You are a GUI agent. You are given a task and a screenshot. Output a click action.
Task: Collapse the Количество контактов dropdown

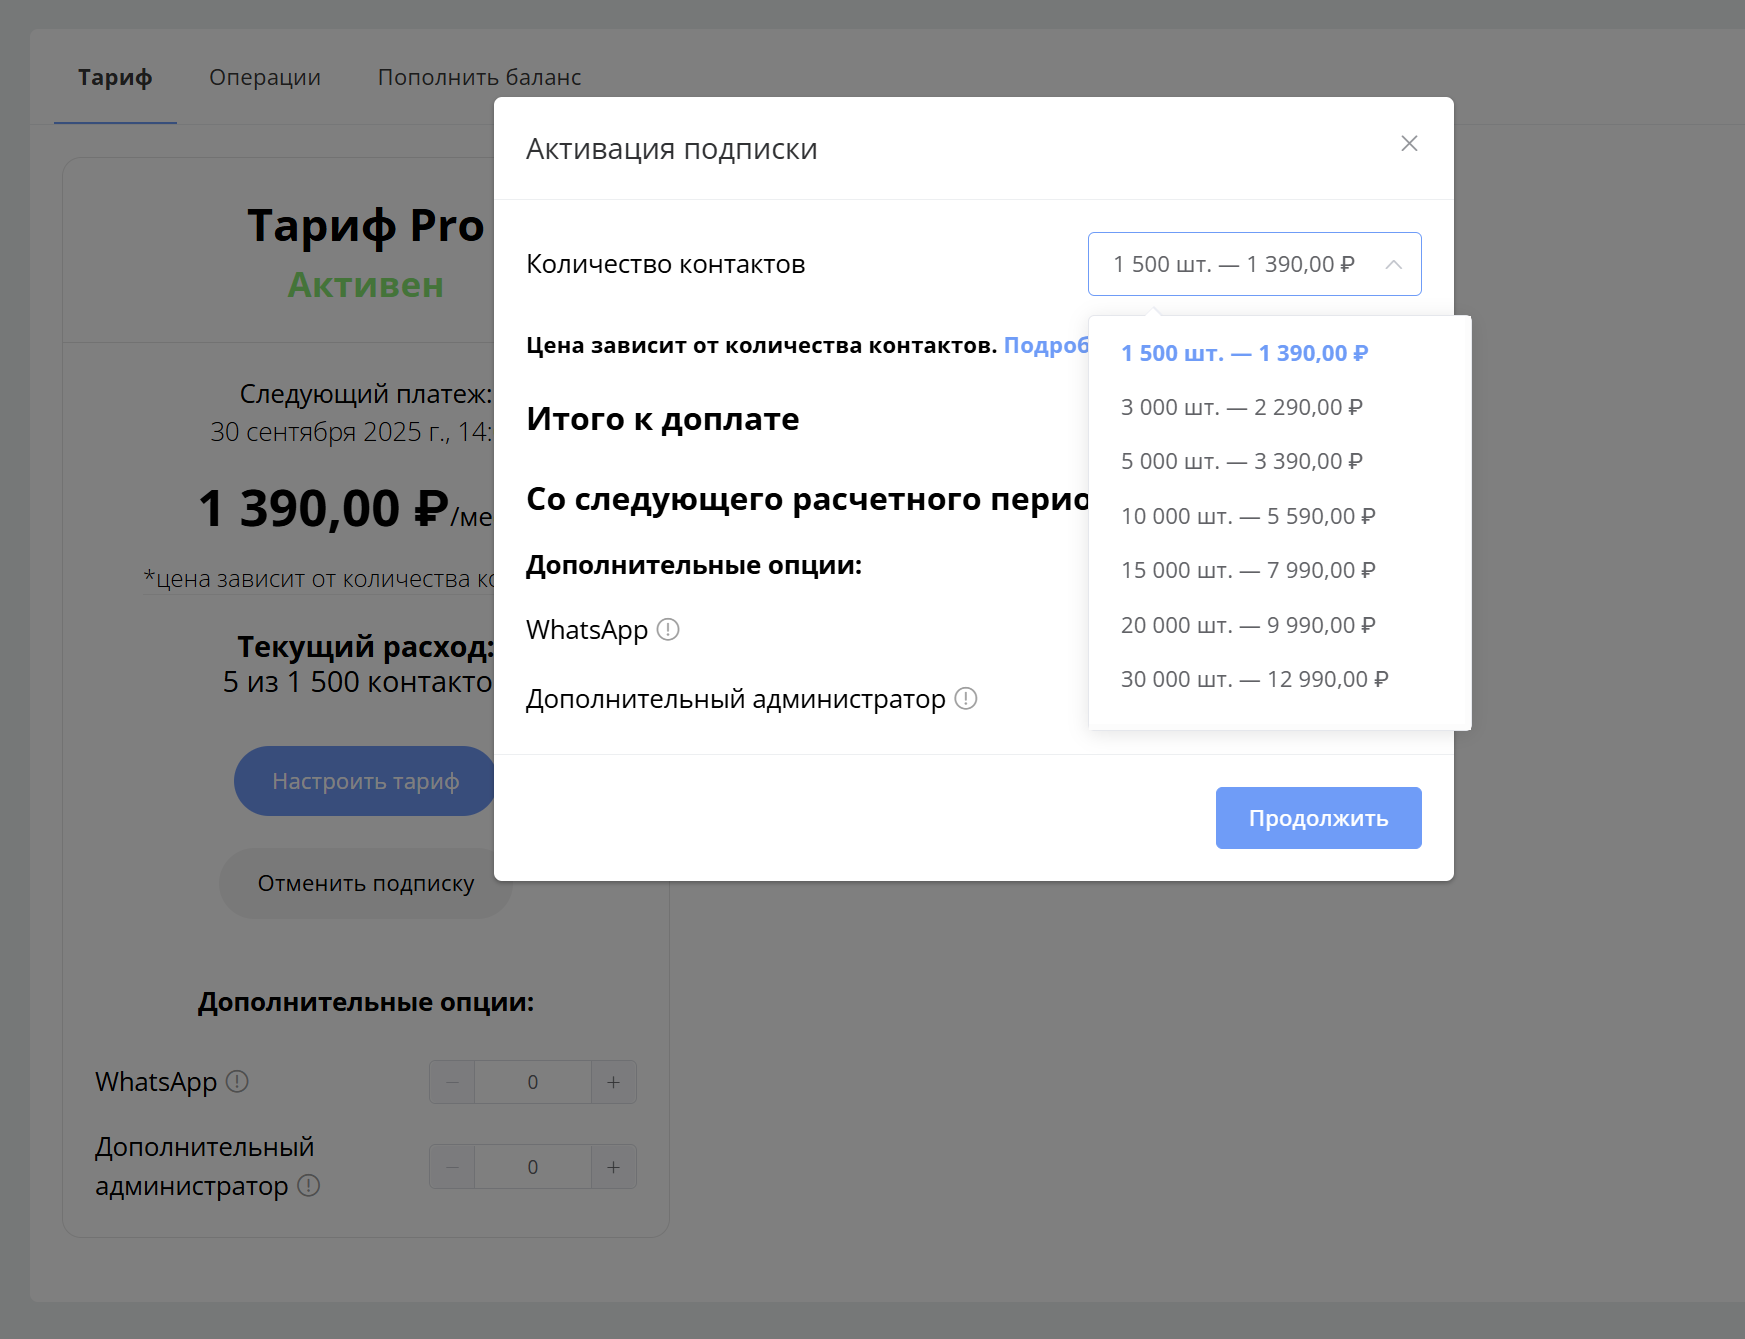coord(1393,264)
